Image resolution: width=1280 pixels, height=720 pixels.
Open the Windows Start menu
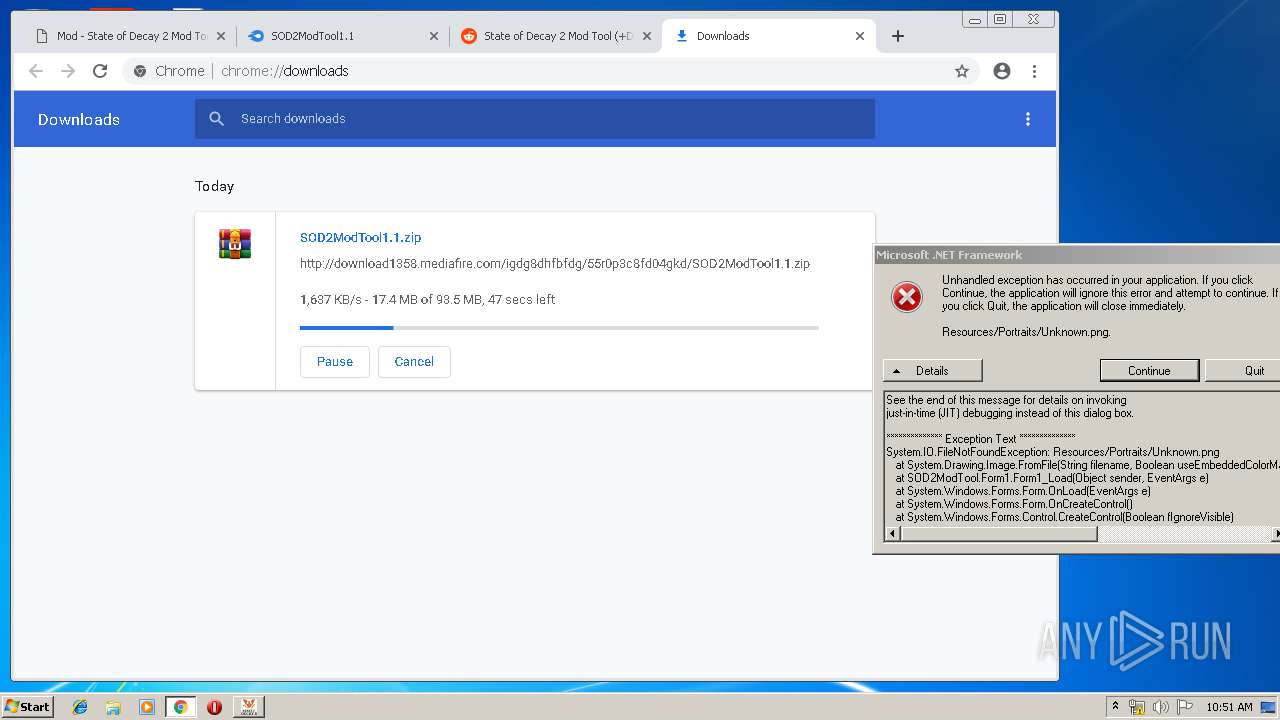tap(27, 706)
